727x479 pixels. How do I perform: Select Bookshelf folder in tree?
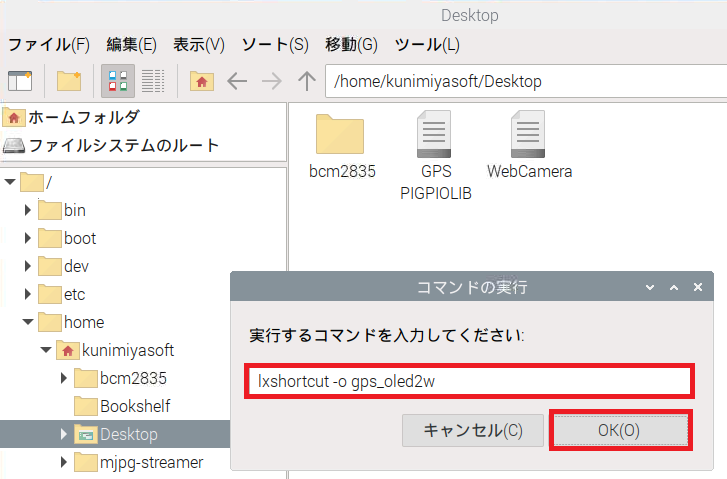122,406
